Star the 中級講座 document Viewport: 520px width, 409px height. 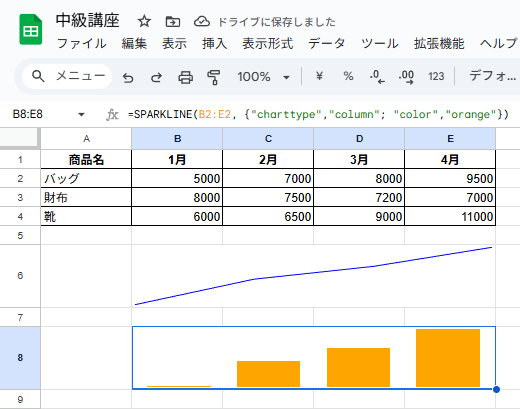[x=144, y=22]
